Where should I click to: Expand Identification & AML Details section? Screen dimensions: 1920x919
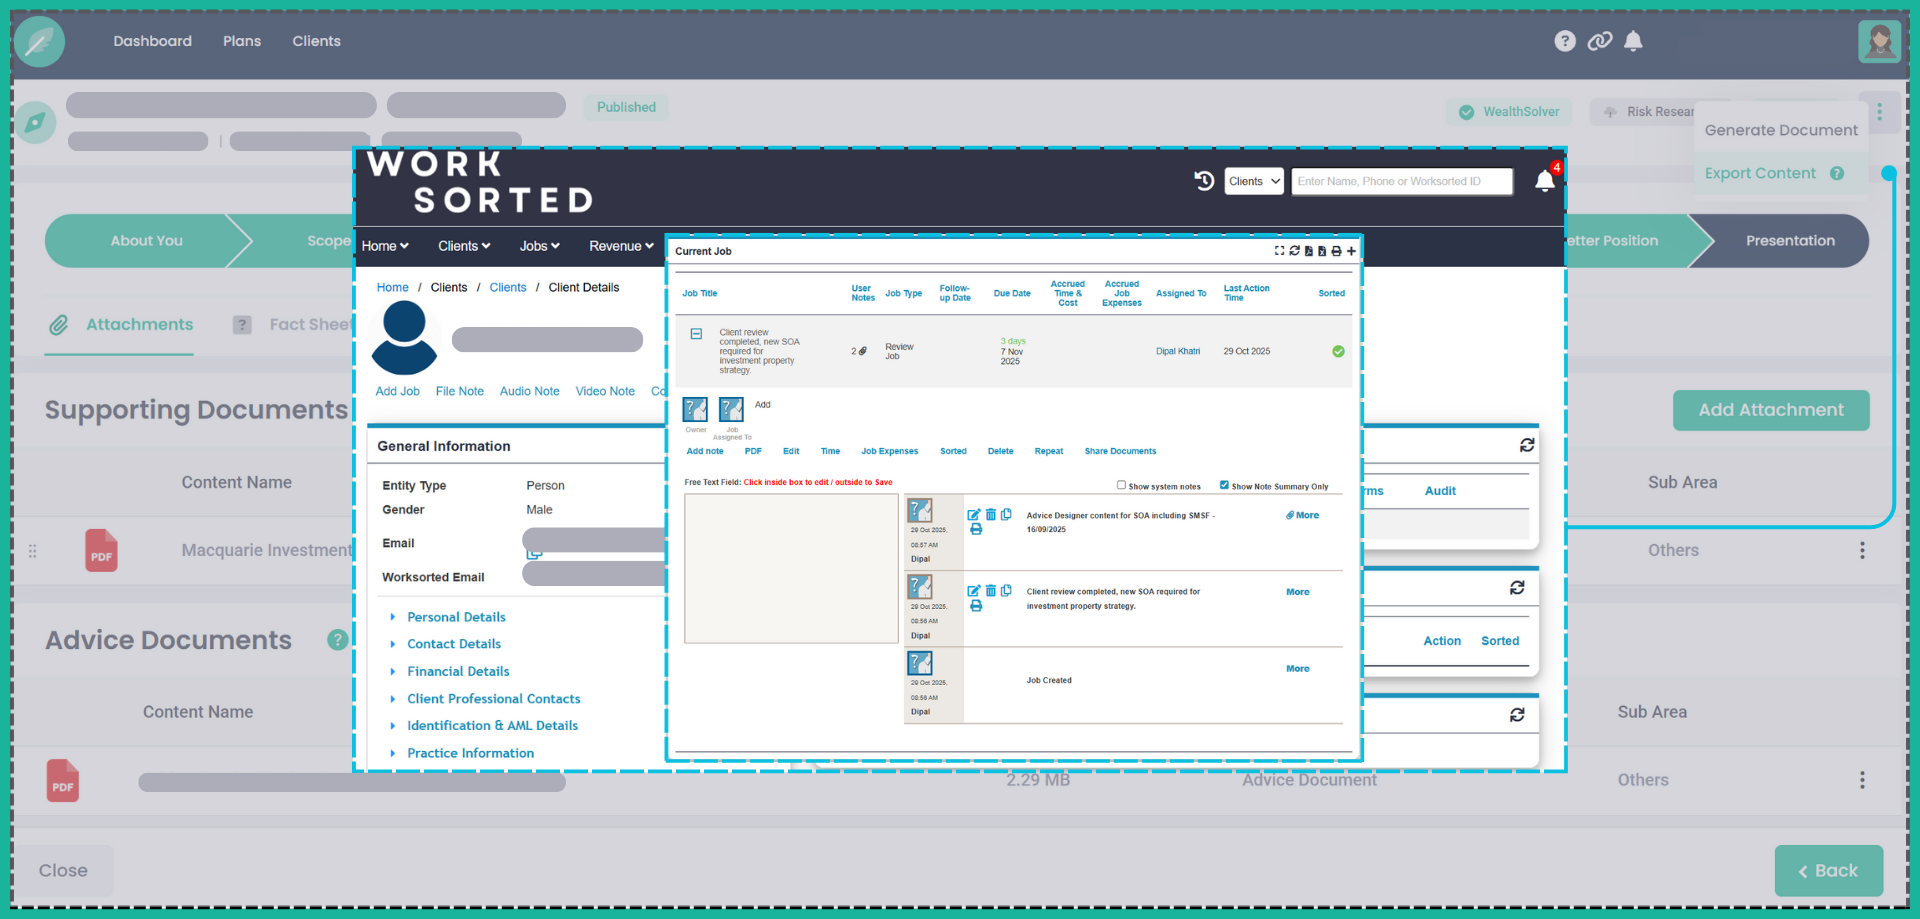pyautogui.click(x=492, y=726)
